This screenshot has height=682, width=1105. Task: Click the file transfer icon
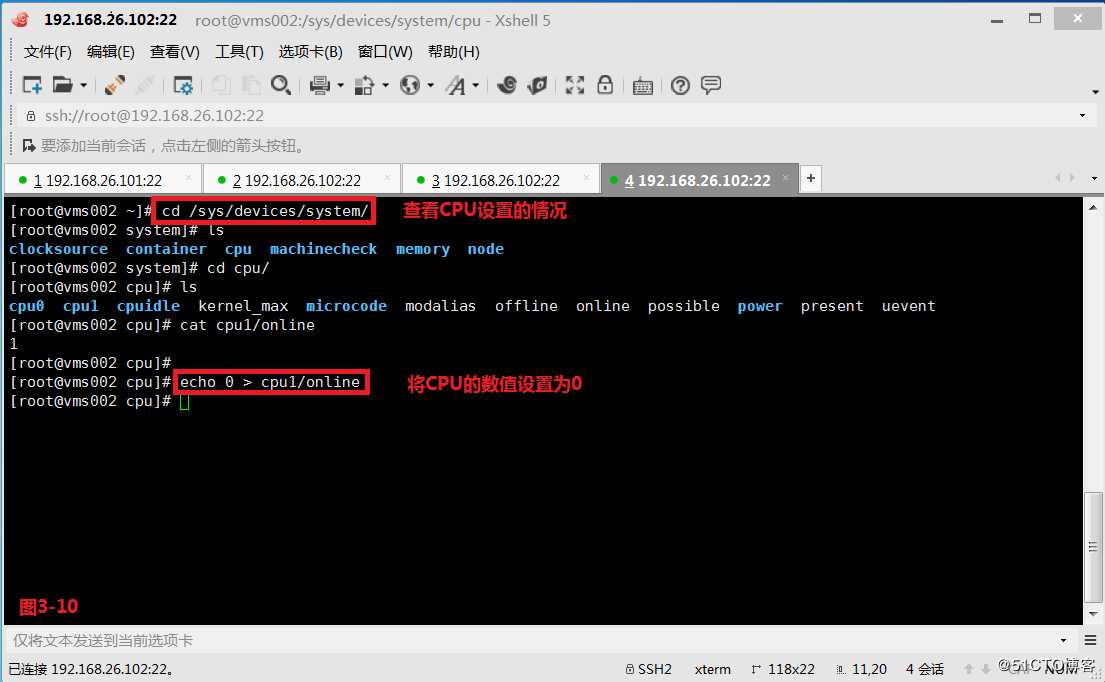click(364, 85)
